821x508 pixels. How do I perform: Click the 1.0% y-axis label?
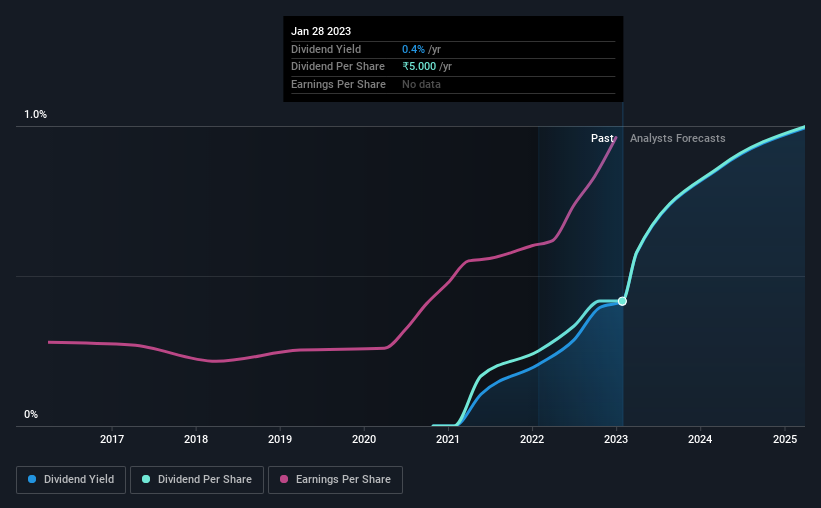(36, 115)
